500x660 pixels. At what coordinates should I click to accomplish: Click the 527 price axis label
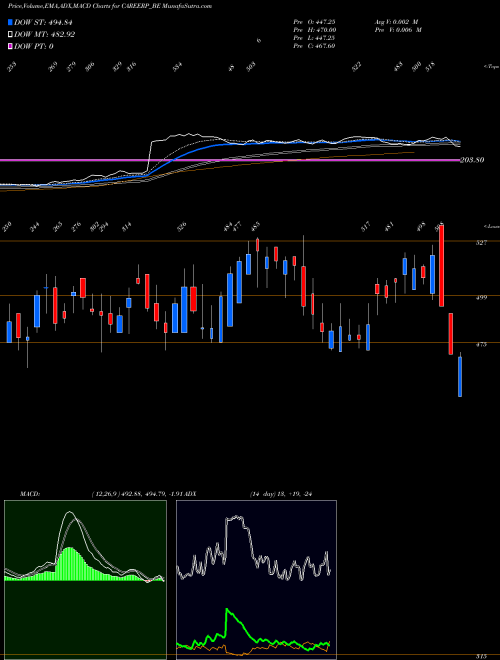(481, 242)
